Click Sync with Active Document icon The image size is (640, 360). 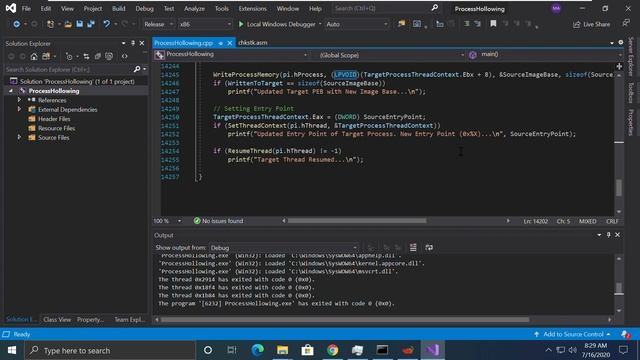(x=86, y=56)
